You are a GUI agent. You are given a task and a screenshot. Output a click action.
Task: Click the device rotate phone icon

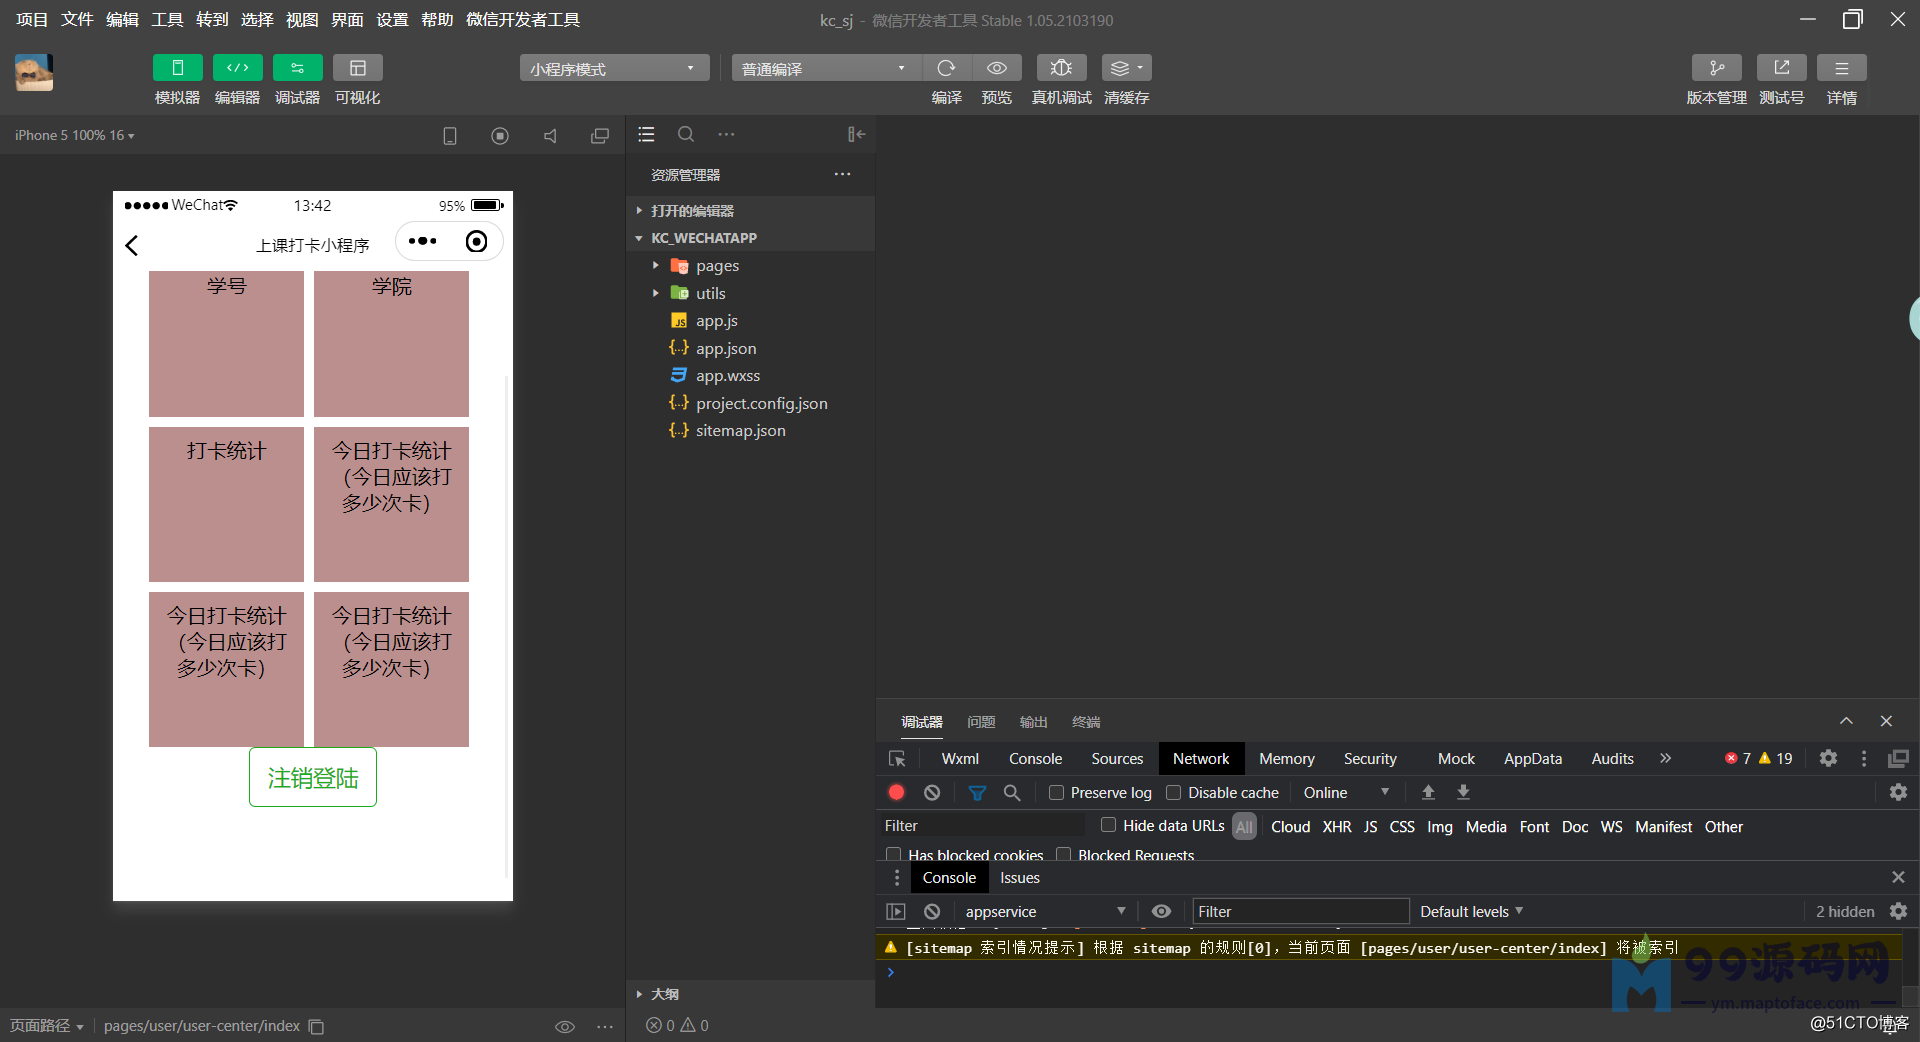[450, 136]
